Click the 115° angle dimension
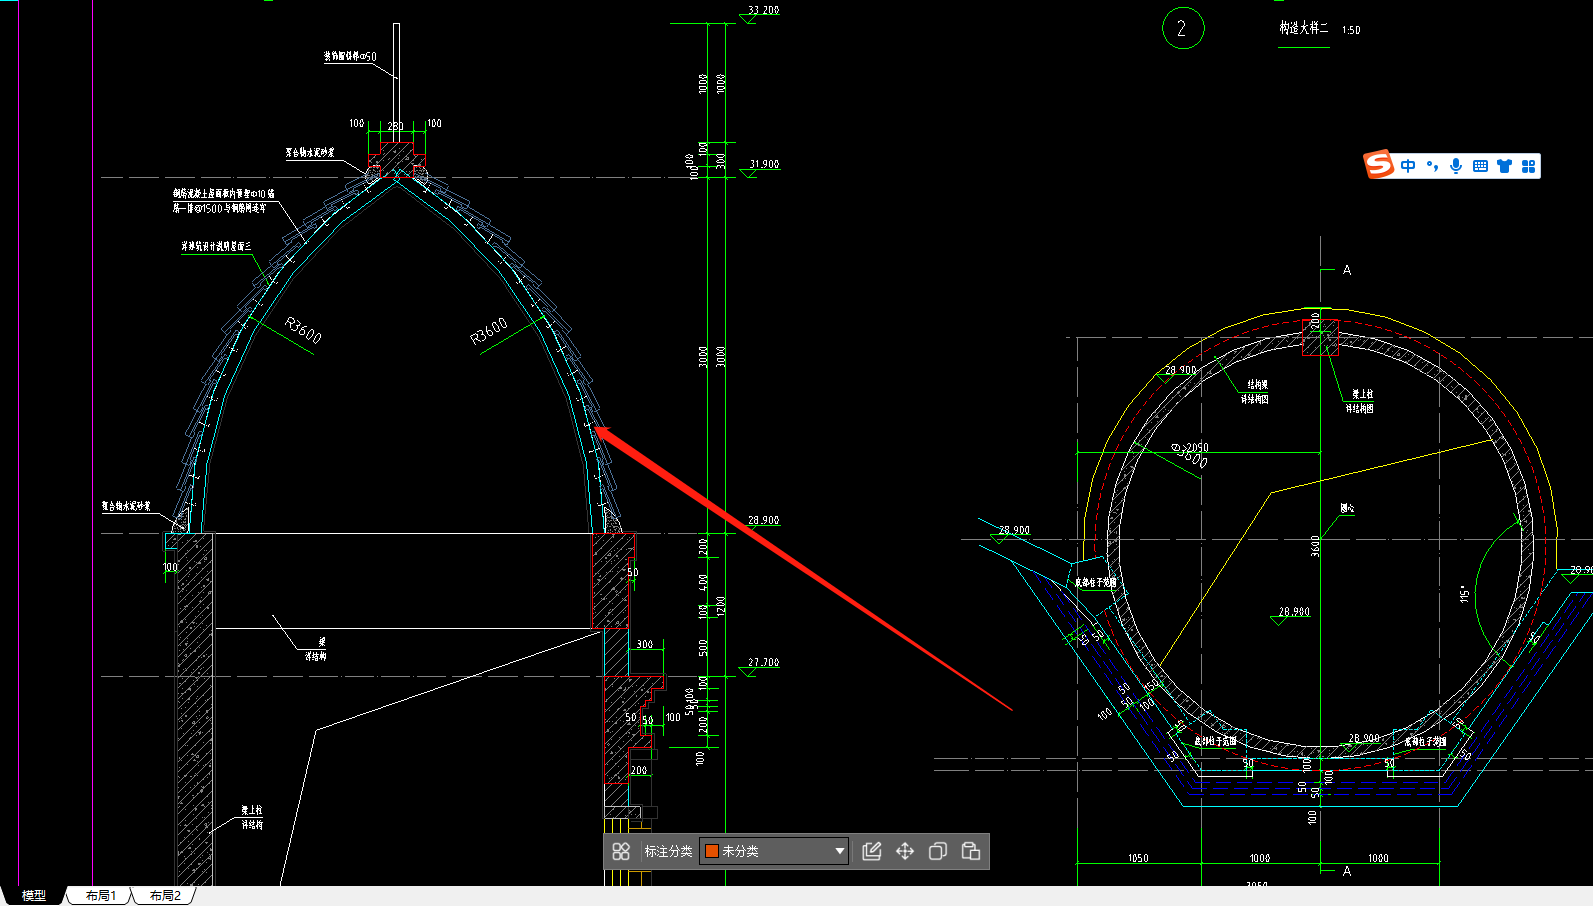 tap(1464, 594)
